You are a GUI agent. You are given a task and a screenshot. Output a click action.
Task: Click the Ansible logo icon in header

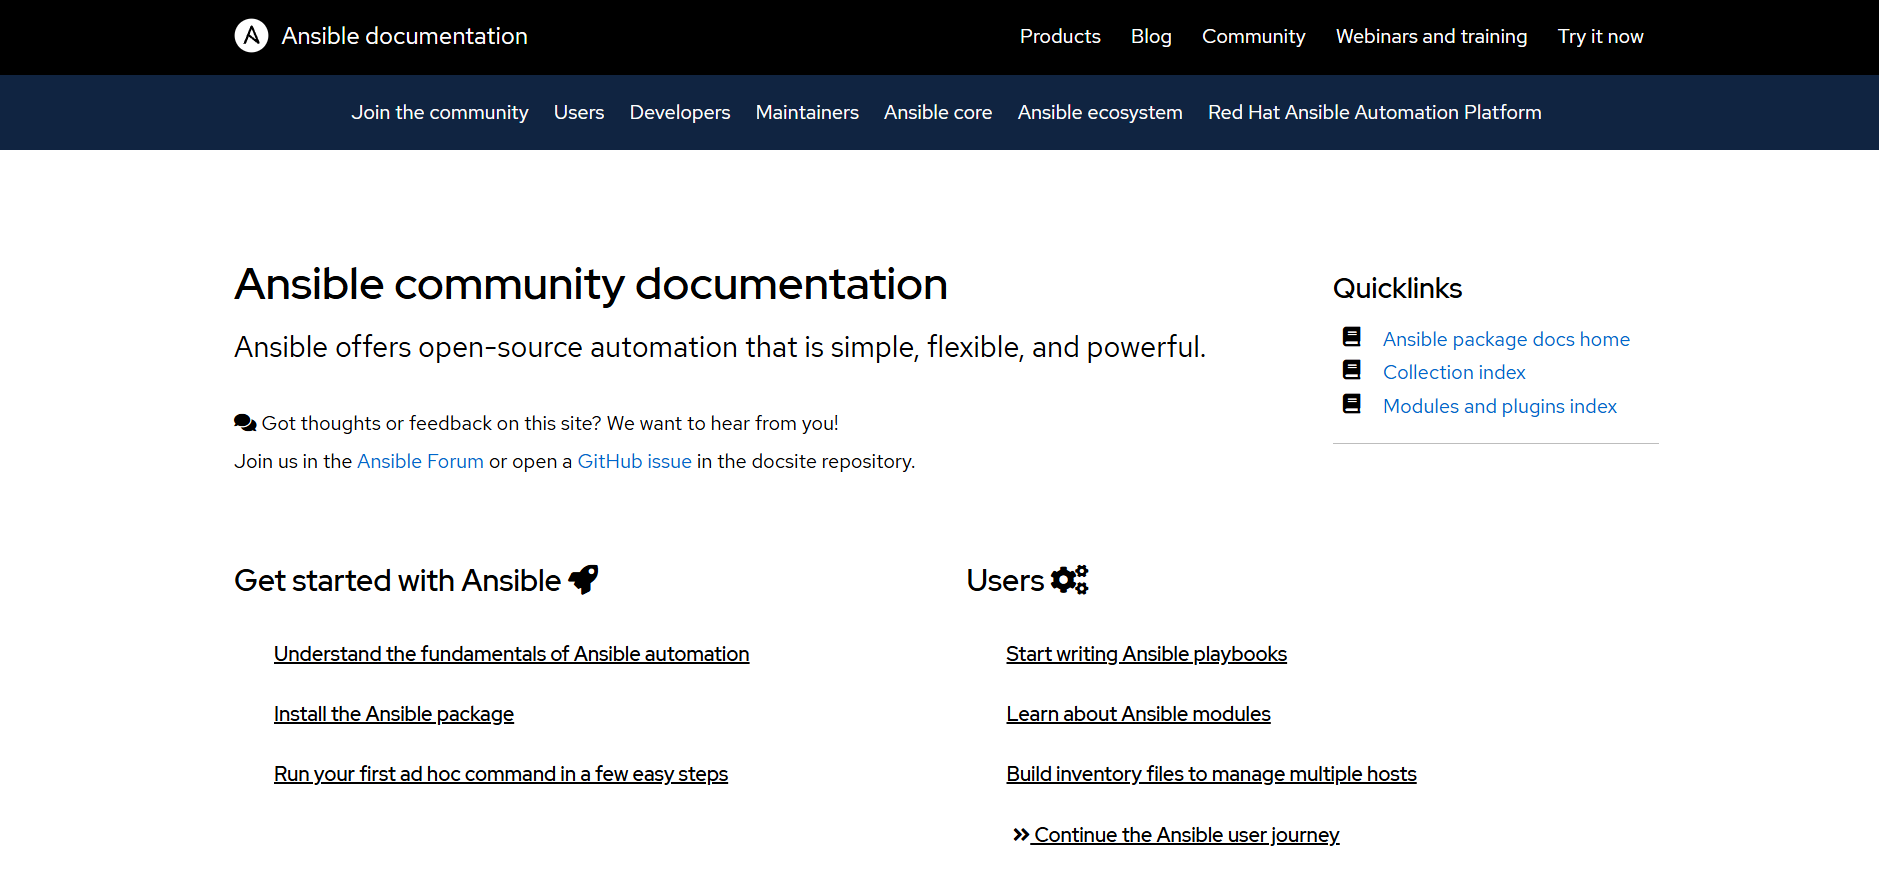pyautogui.click(x=251, y=36)
